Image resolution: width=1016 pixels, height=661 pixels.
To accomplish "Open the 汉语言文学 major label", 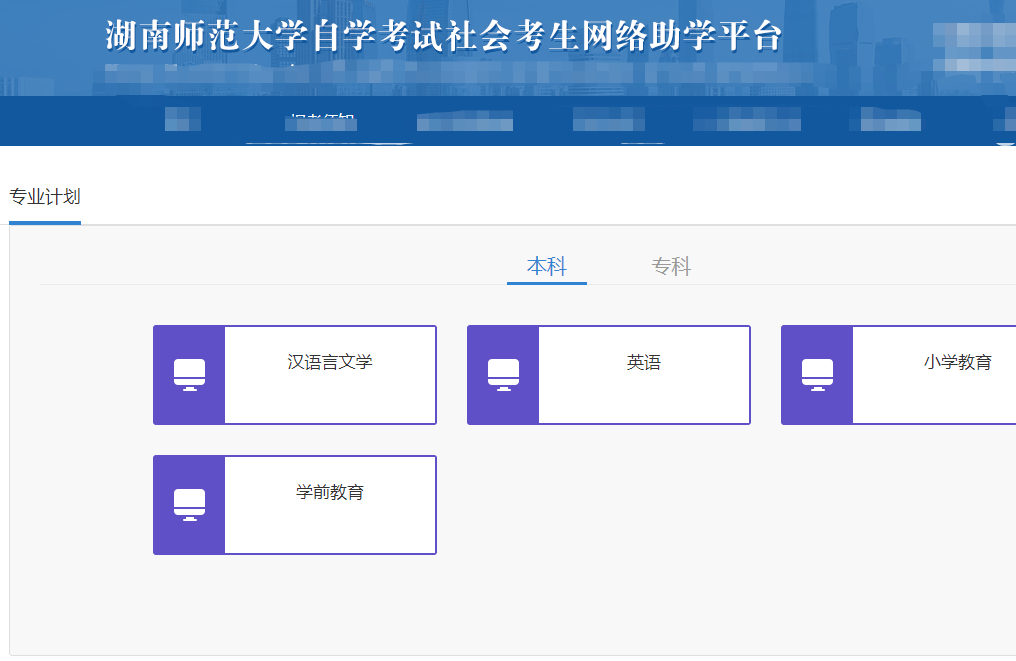I will [x=330, y=362].
